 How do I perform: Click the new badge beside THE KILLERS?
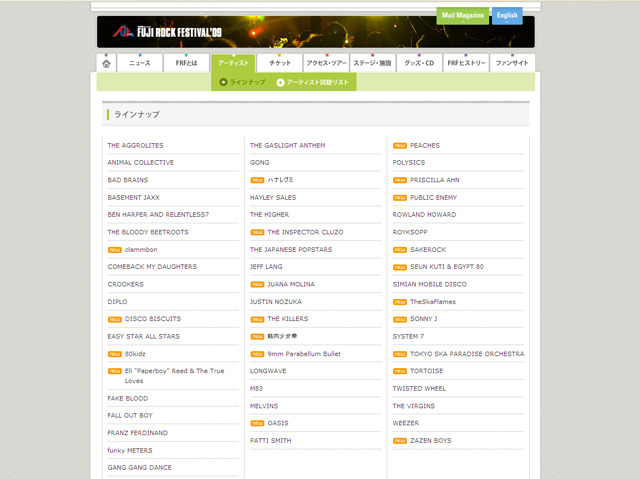point(257,319)
